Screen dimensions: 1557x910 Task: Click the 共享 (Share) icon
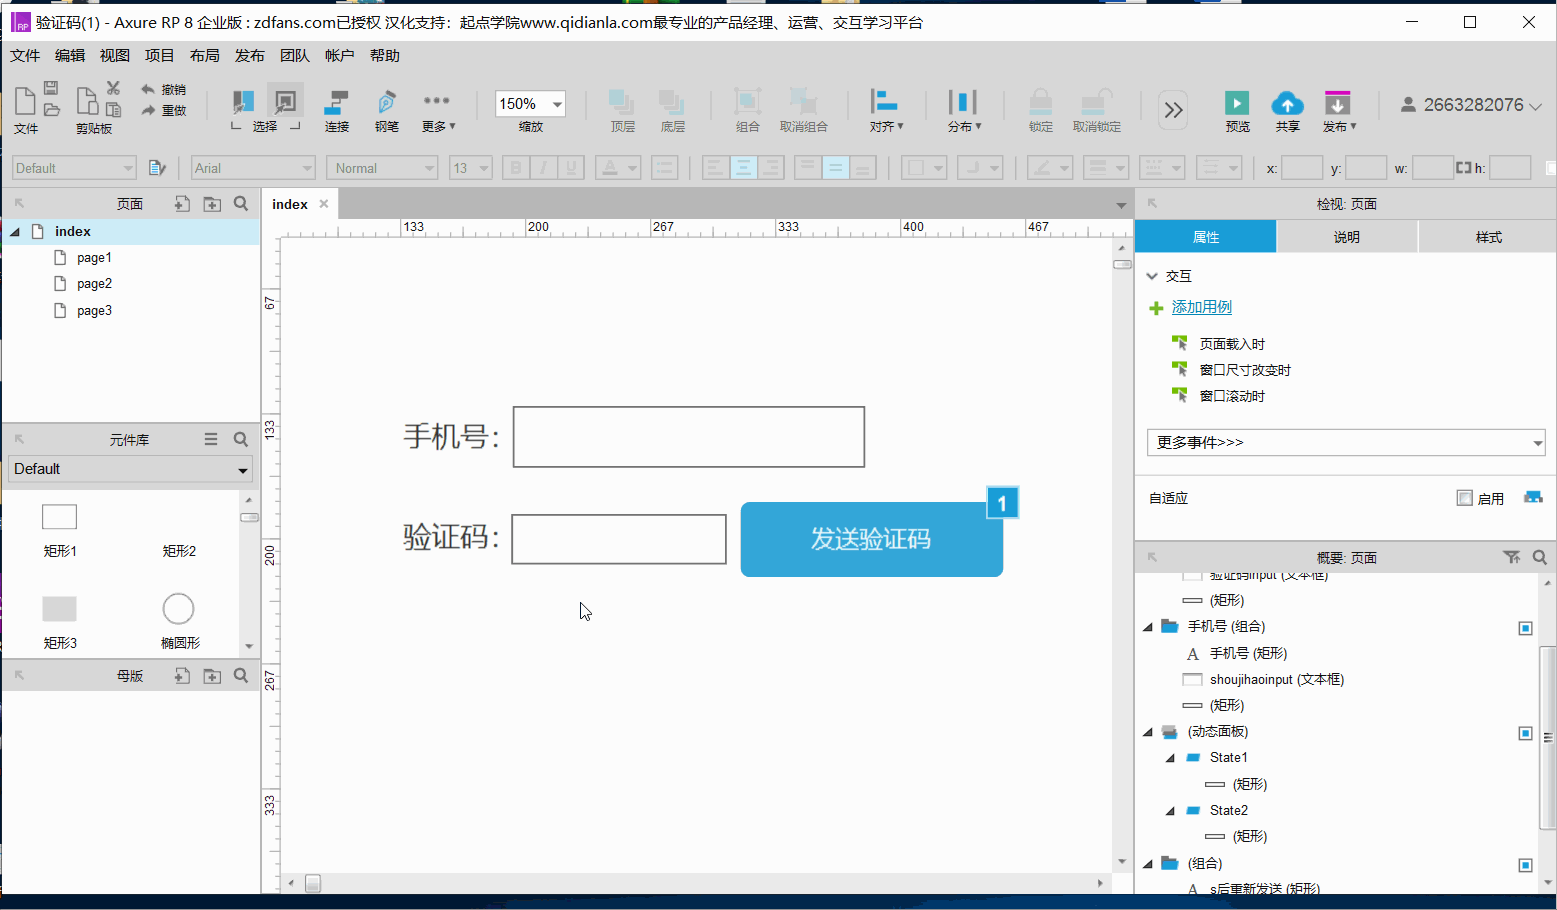point(1287,103)
